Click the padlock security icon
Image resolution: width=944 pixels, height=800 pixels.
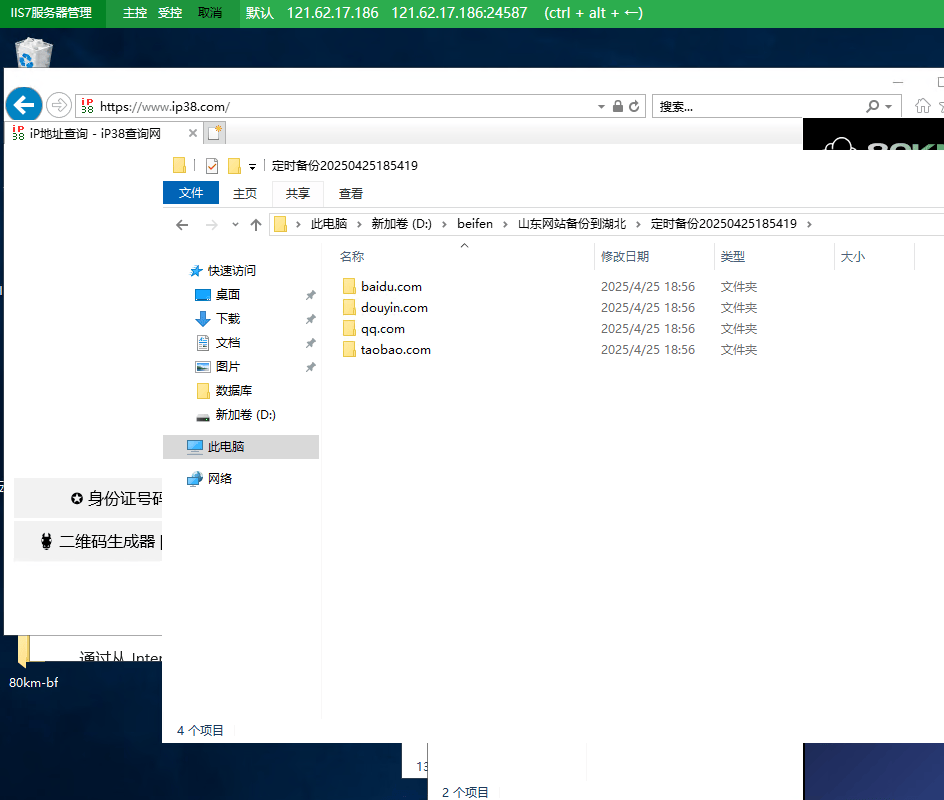[618, 107]
